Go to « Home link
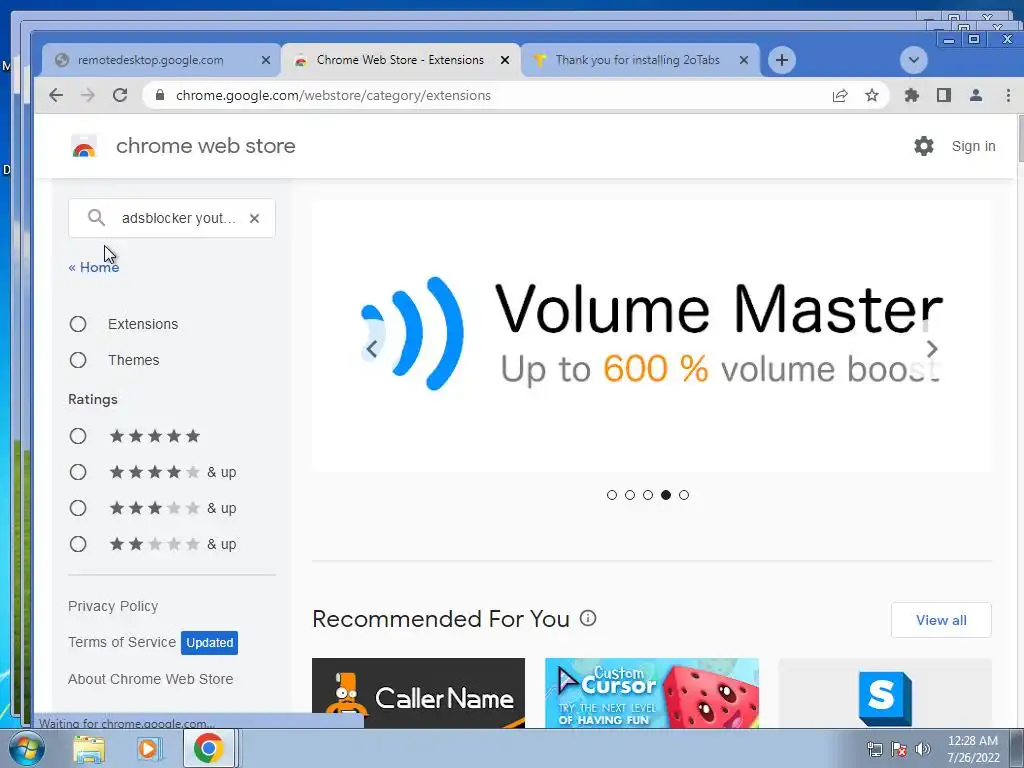The width and height of the screenshot is (1024, 768). pos(94,267)
